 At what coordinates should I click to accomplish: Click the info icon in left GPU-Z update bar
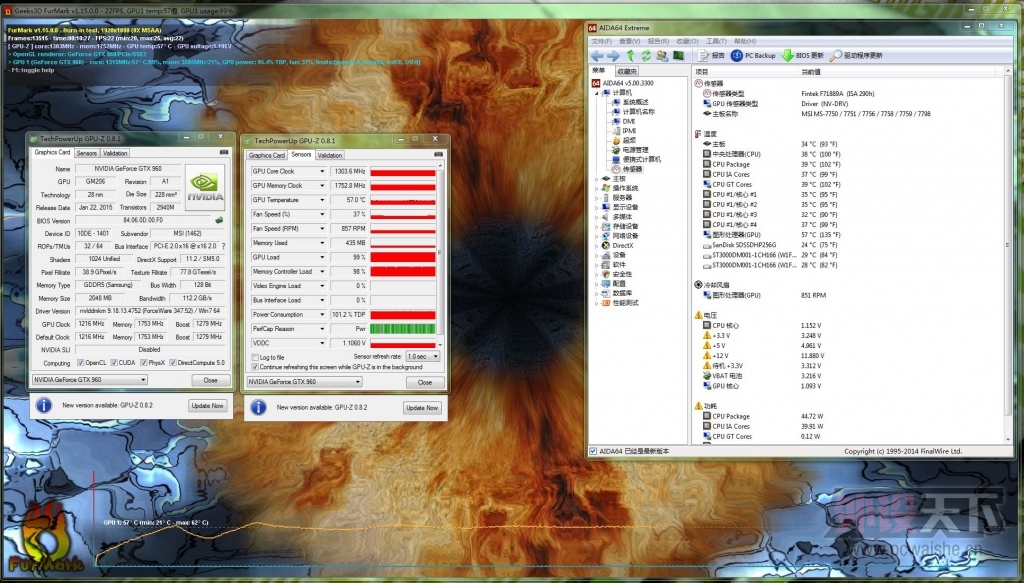point(44,405)
